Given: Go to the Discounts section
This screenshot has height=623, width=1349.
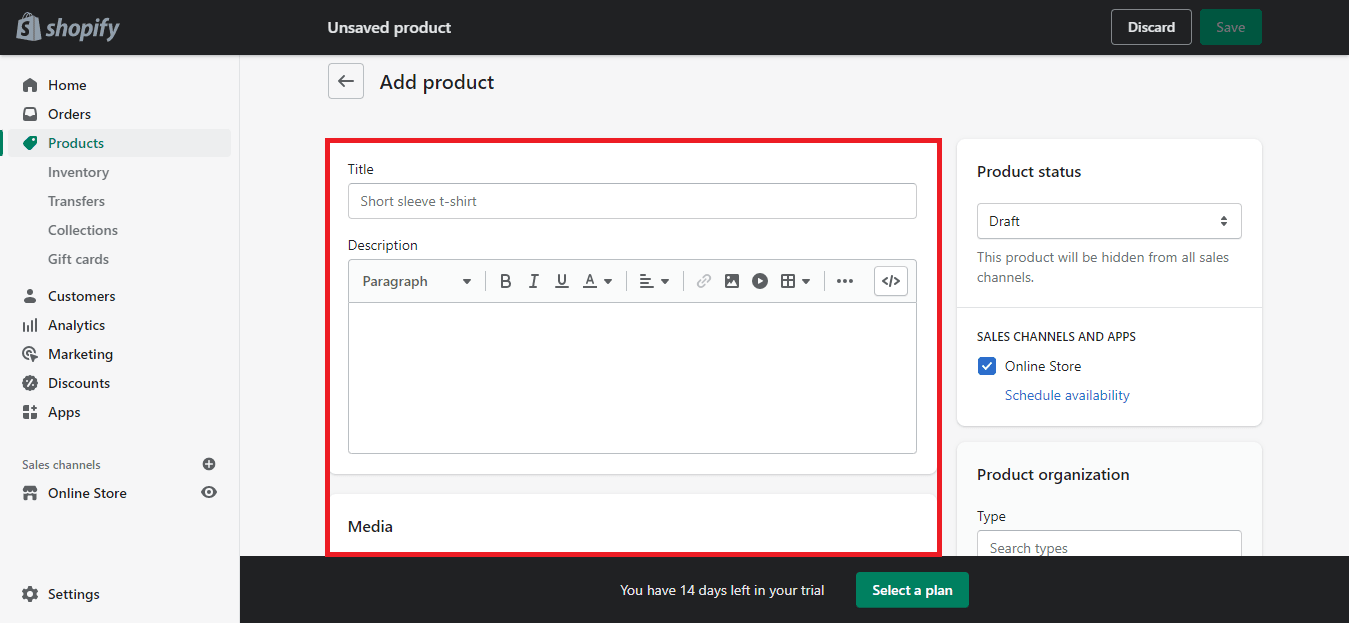Looking at the screenshot, I should pos(77,382).
